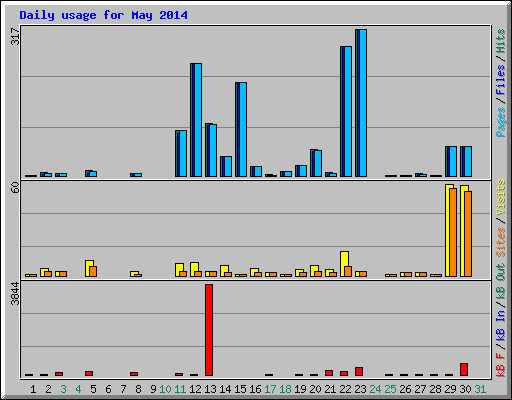Click the 317 axis maximum label

15,36
